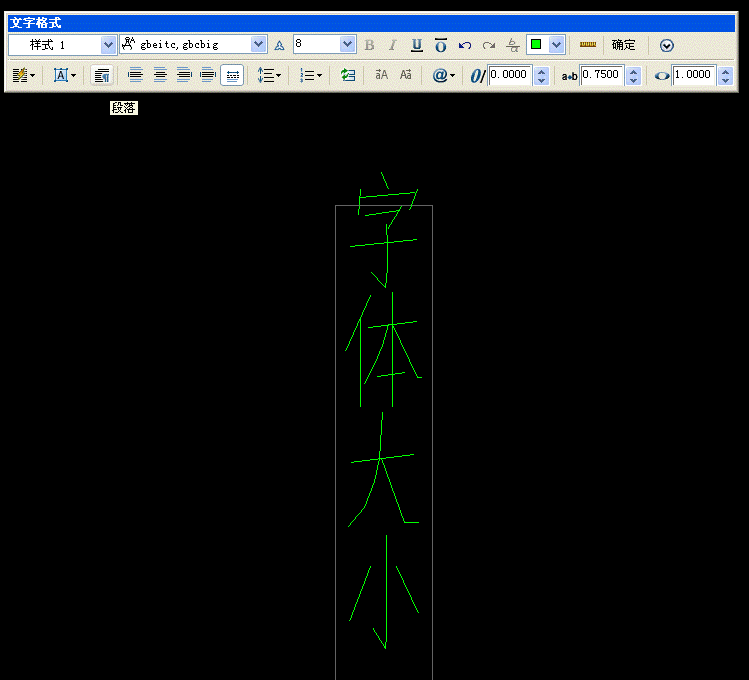Screen dimensions: 749x680
Task: Click the 确定 button
Action: (623, 45)
